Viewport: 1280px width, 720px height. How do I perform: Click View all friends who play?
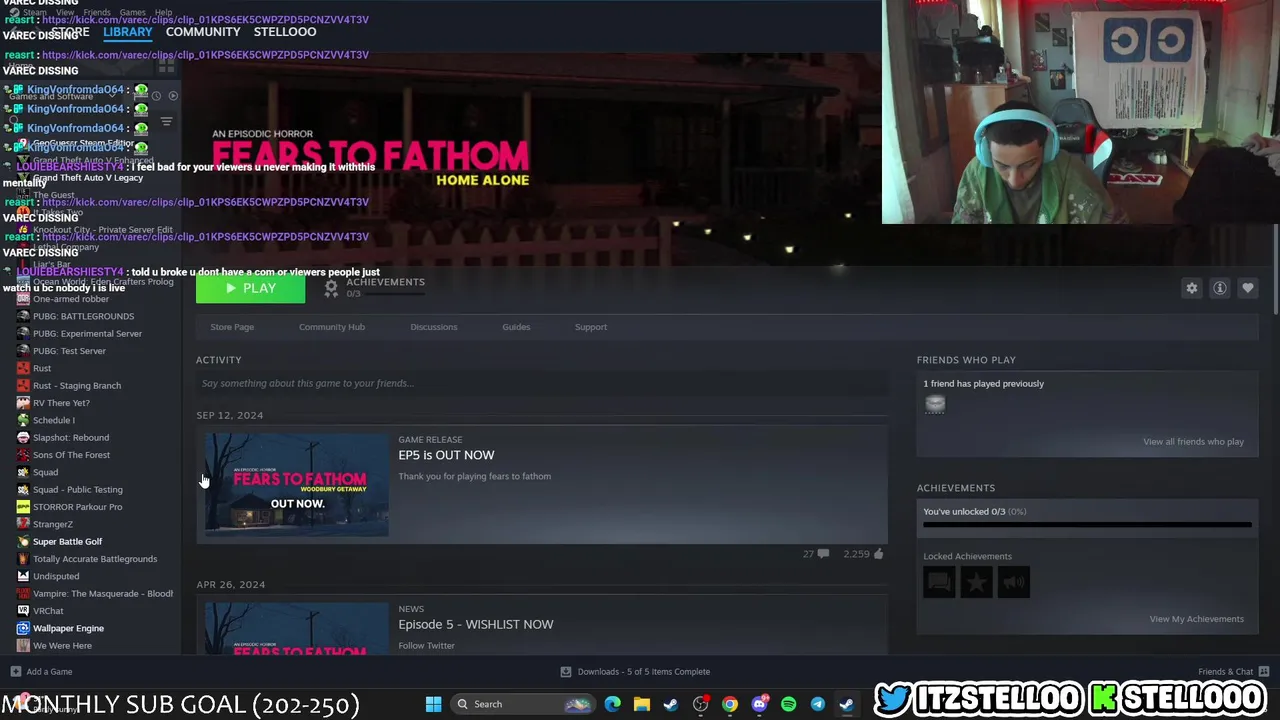pos(1193,441)
